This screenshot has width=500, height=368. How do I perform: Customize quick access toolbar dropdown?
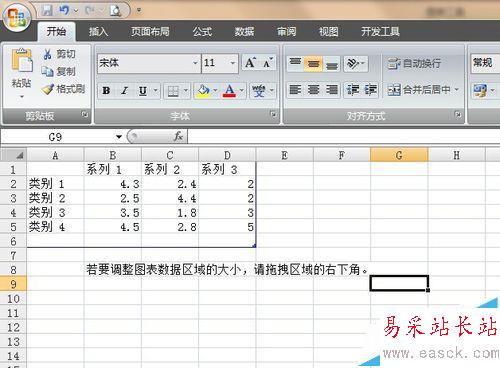point(139,10)
